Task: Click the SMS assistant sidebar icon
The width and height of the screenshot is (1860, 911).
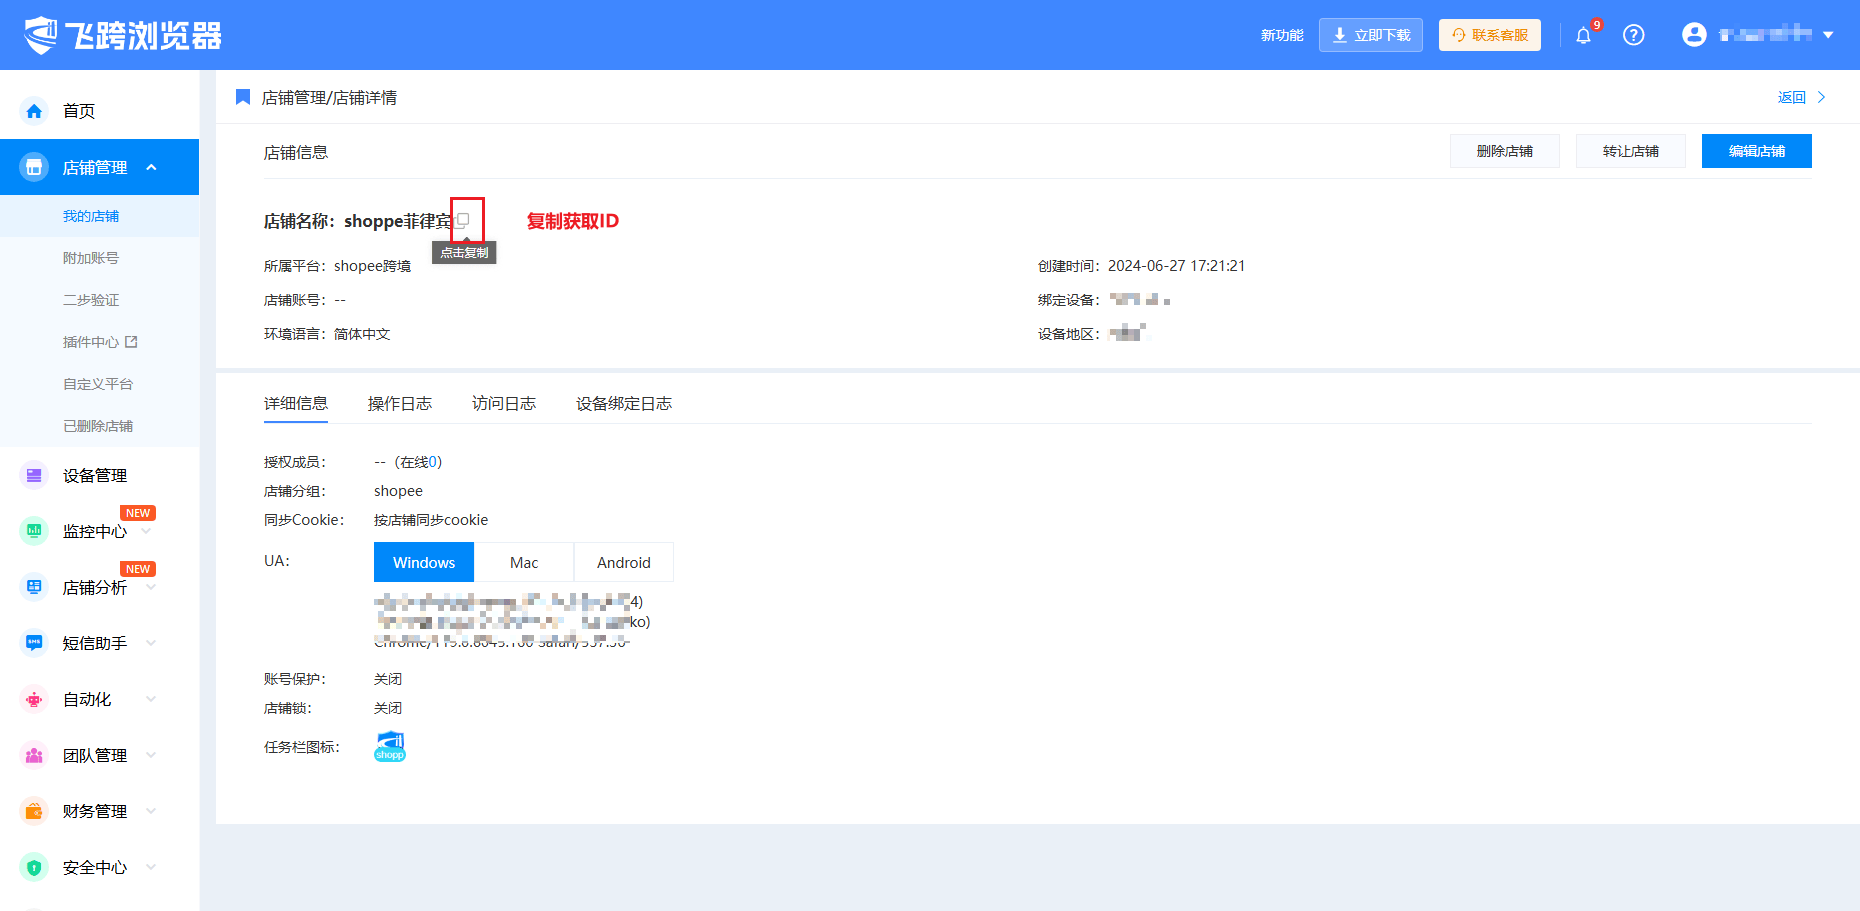Action: point(34,643)
